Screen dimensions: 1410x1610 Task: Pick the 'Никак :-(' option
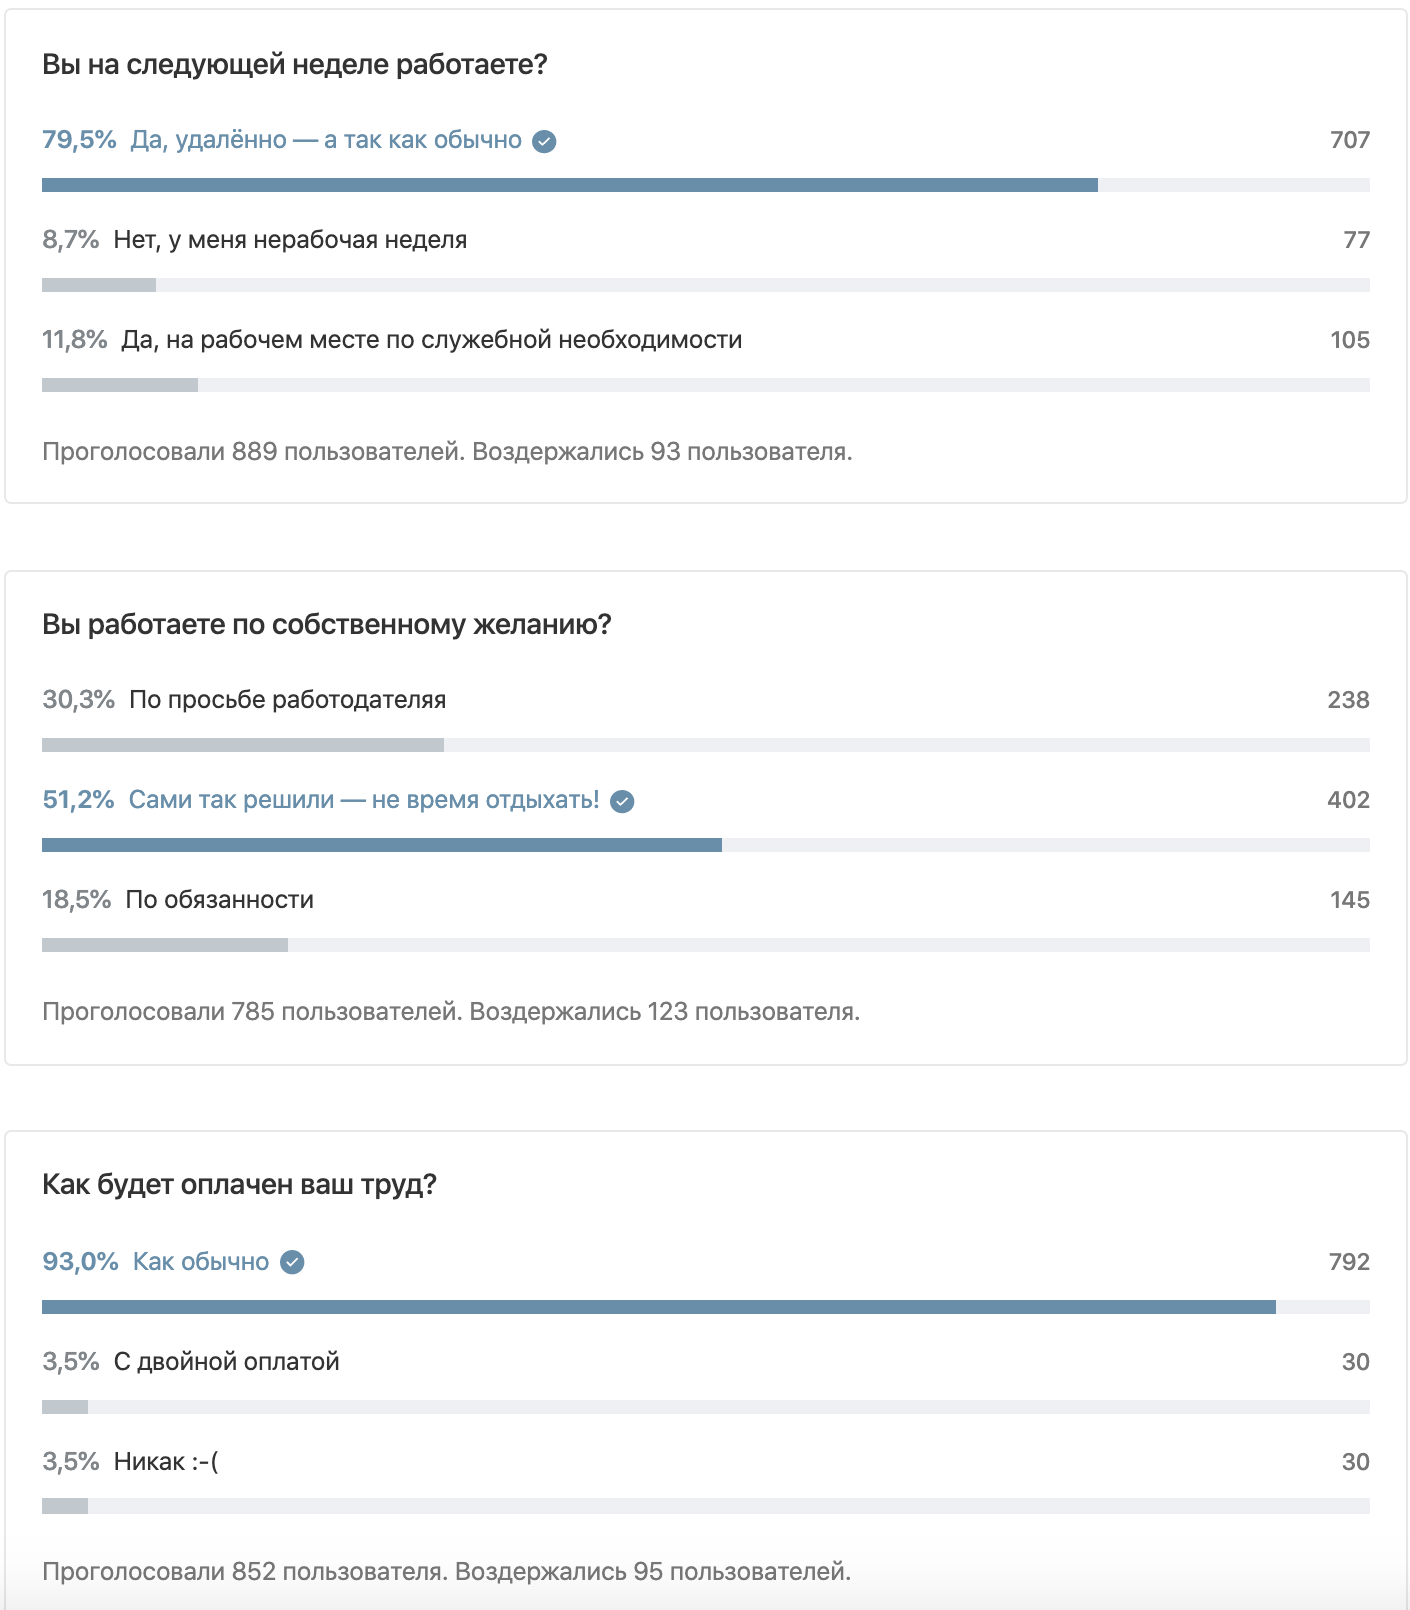point(166,1462)
